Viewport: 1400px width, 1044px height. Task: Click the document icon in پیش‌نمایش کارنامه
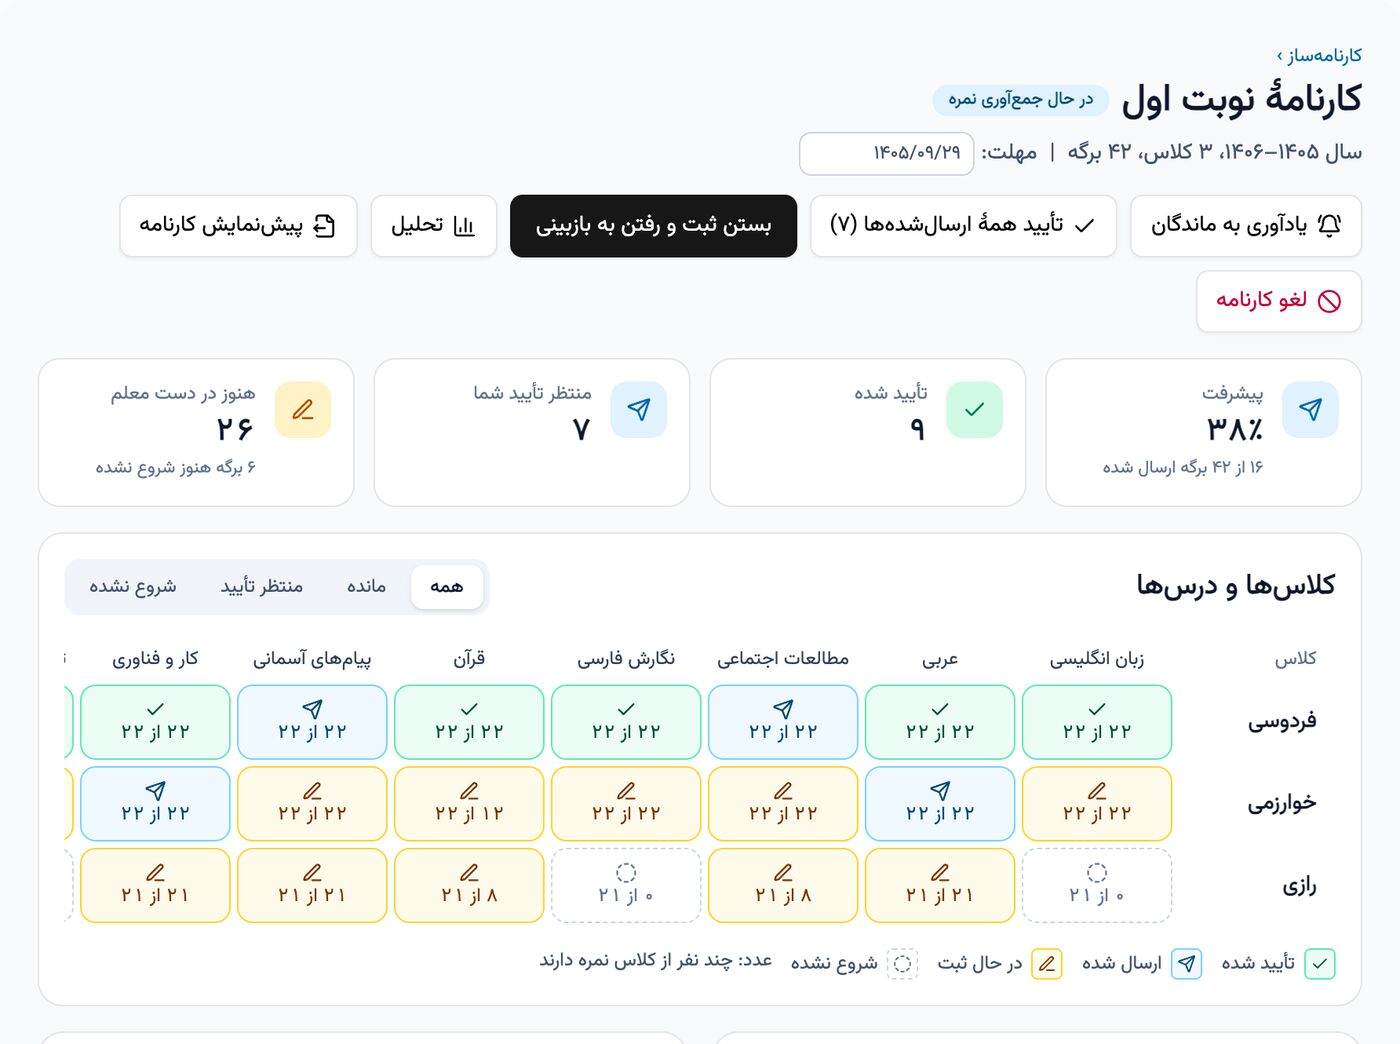click(324, 226)
